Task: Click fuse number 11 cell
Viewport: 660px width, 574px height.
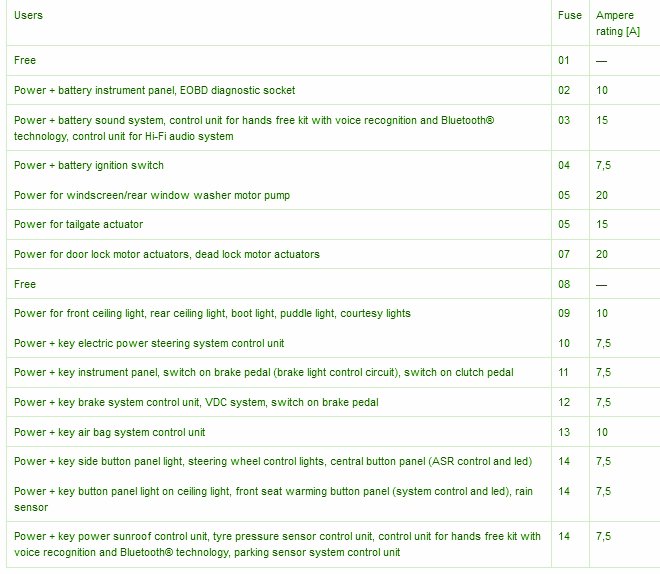Action: tap(563, 372)
